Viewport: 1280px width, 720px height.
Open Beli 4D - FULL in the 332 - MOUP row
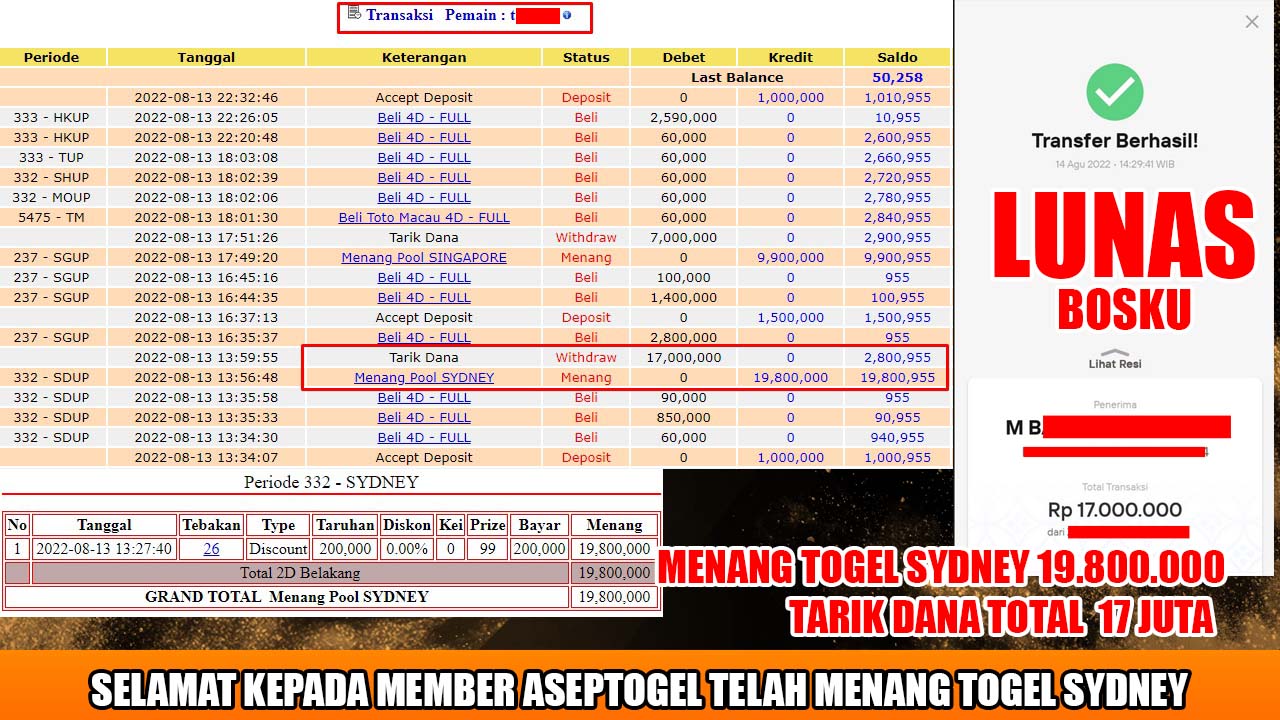424,197
